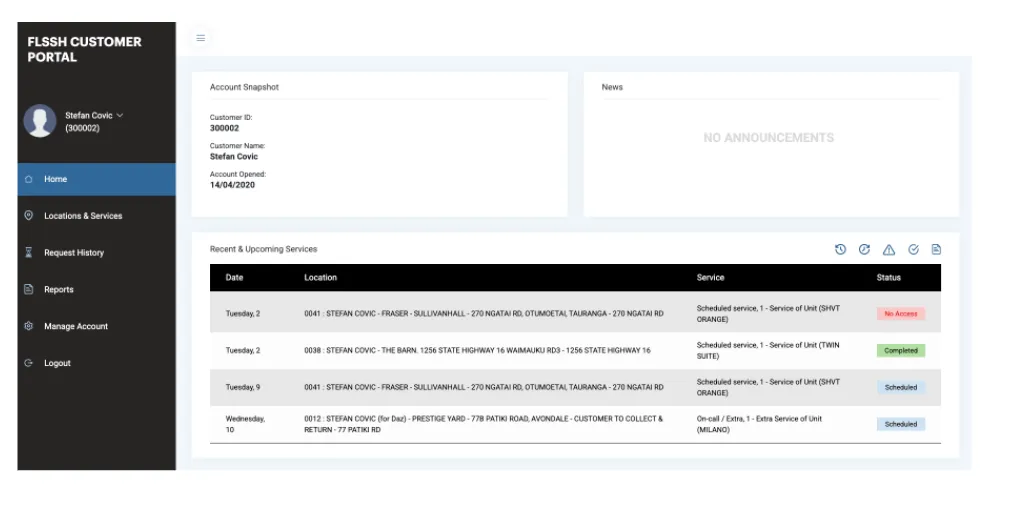This screenshot has height=510, width=1028.
Task: Click the recent services history clock icon
Action: click(x=840, y=249)
